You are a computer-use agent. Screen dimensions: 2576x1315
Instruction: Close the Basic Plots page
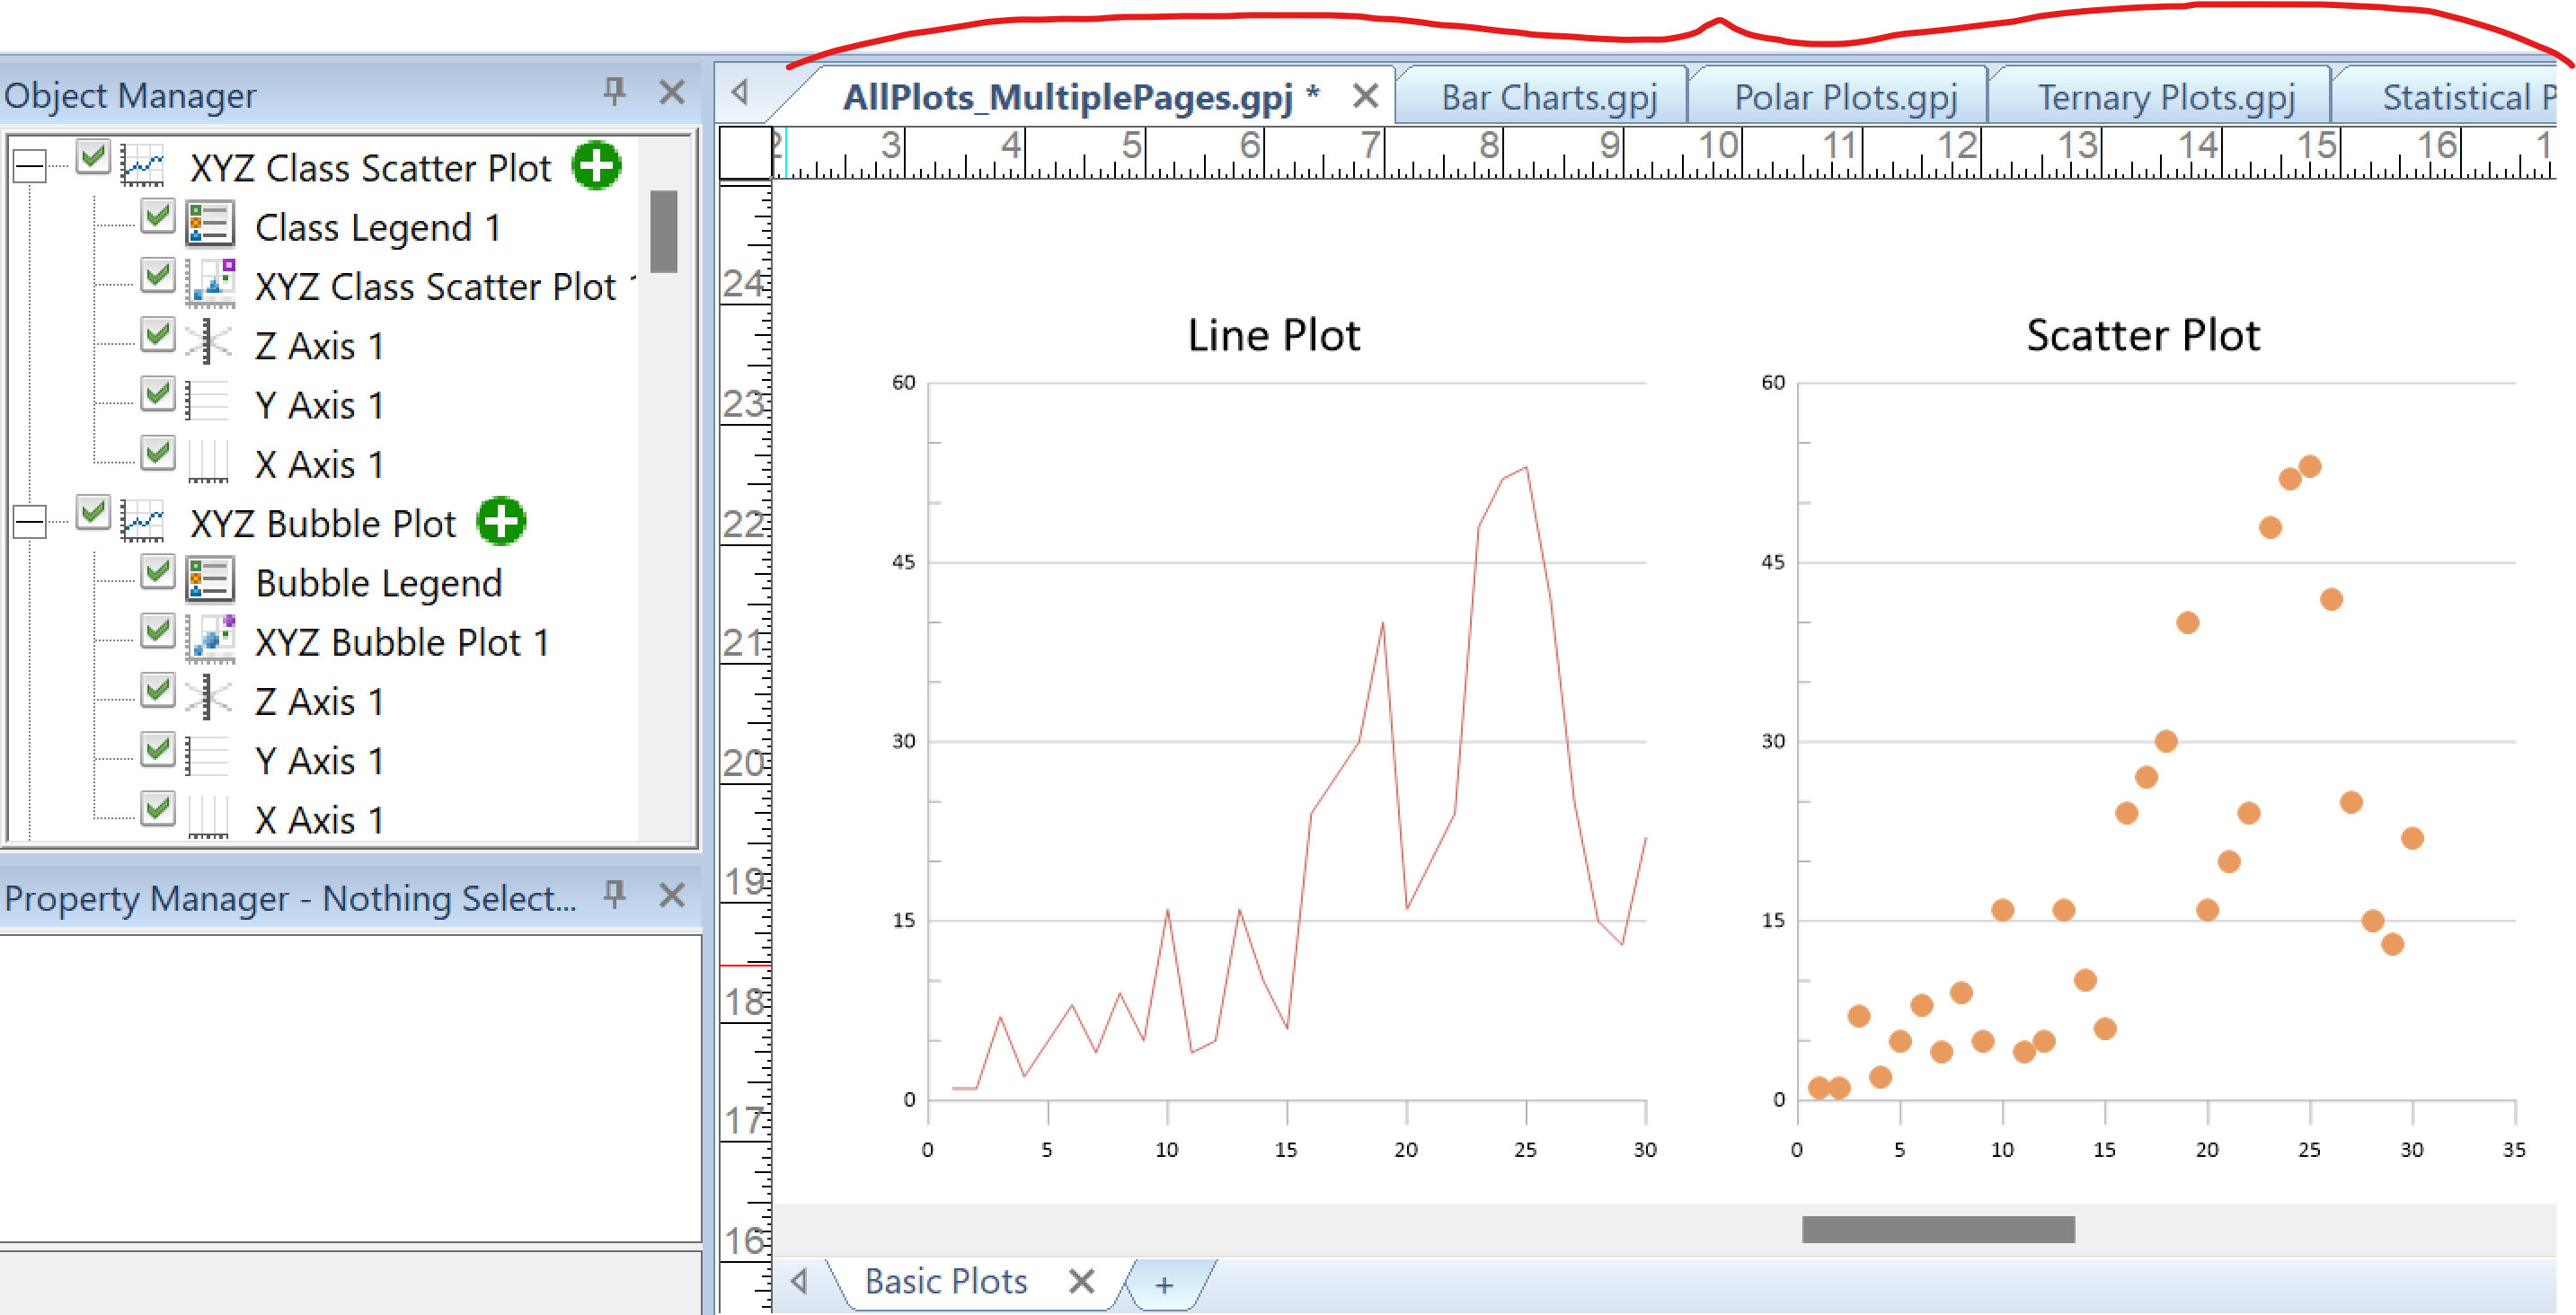(1083, 1281)
